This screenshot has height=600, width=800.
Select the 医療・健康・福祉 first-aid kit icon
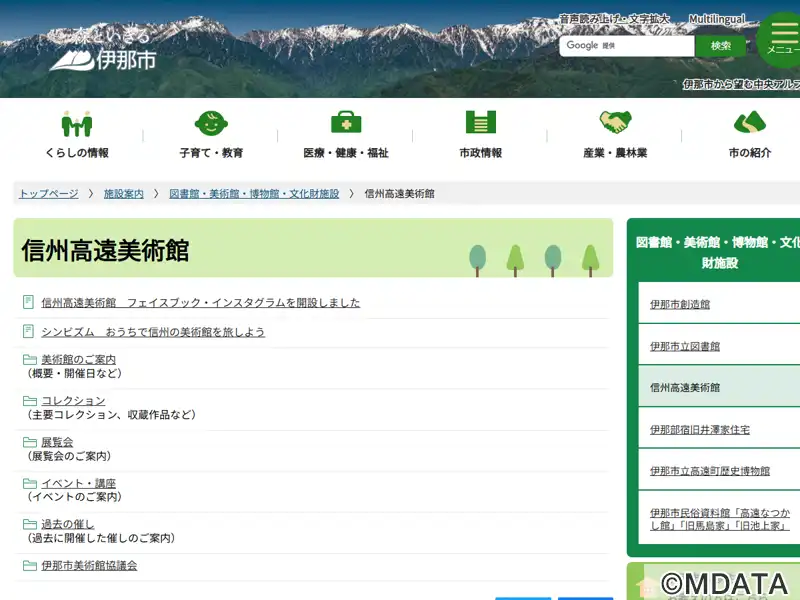point(346,123)
